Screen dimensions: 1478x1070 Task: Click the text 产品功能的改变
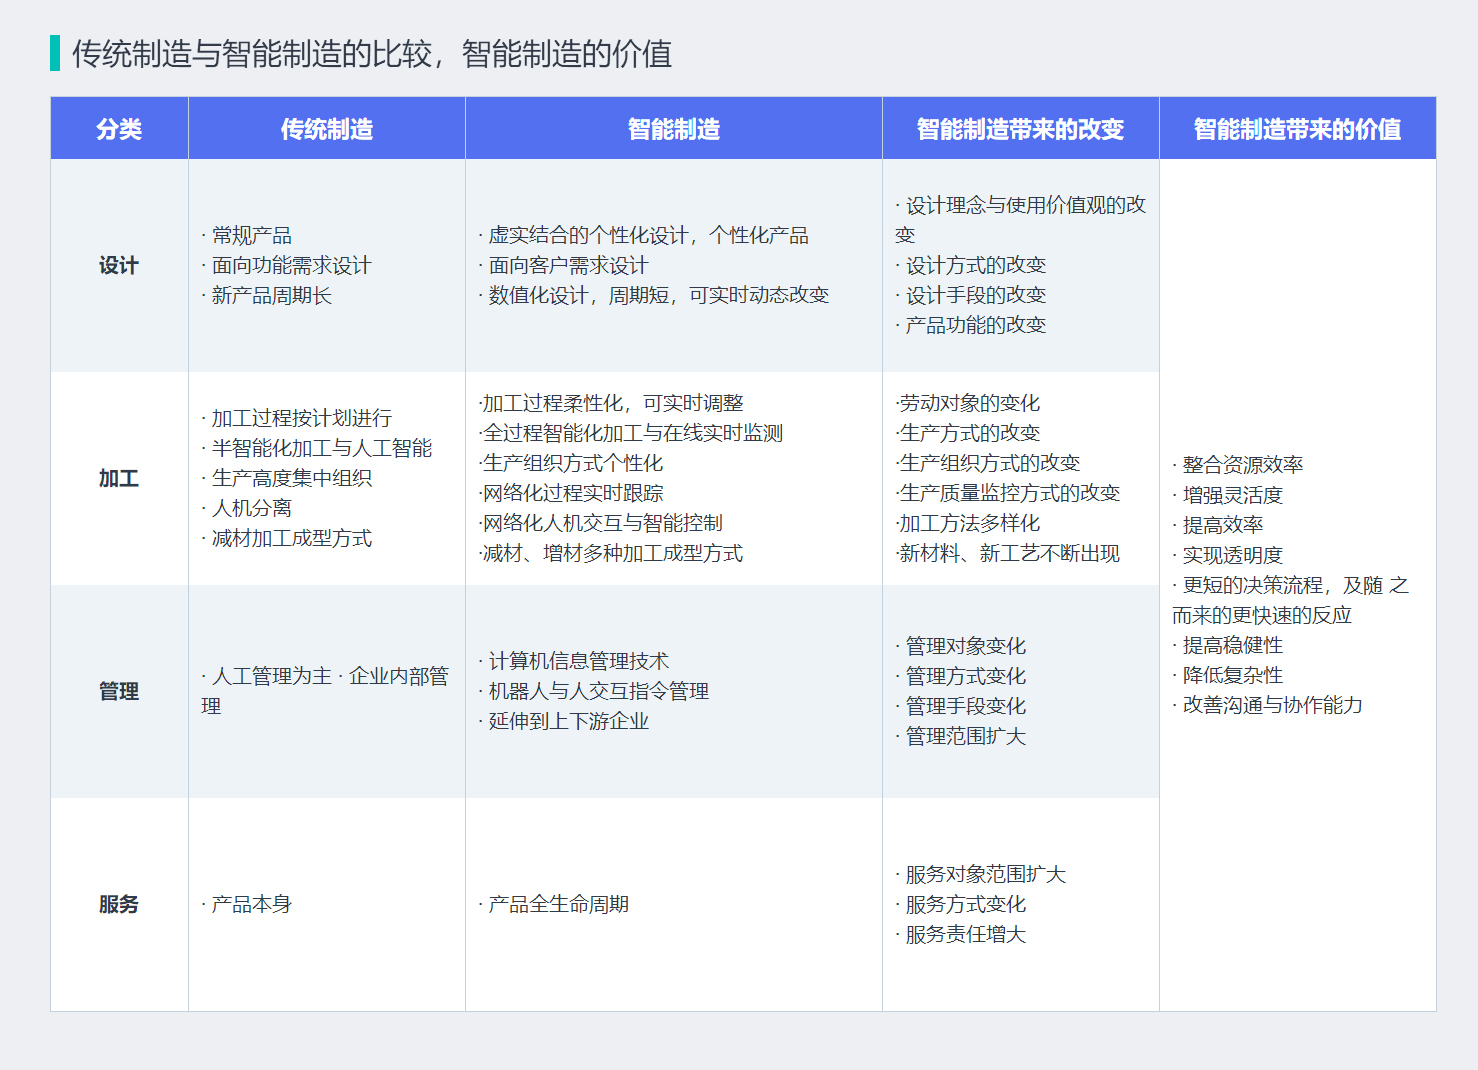[x=971, y=326]
